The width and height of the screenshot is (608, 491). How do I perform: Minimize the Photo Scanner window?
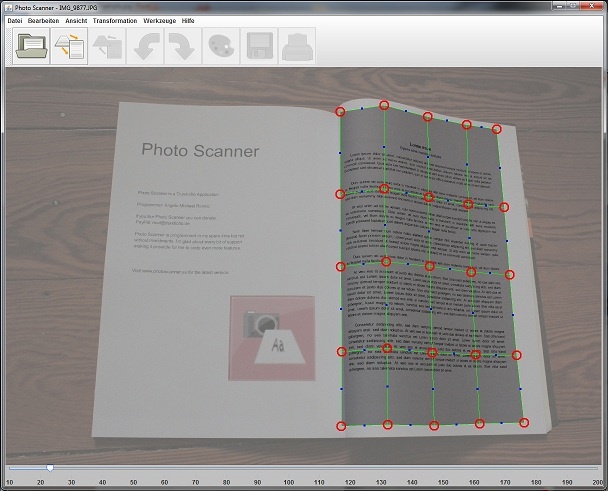tap(559, 5)
